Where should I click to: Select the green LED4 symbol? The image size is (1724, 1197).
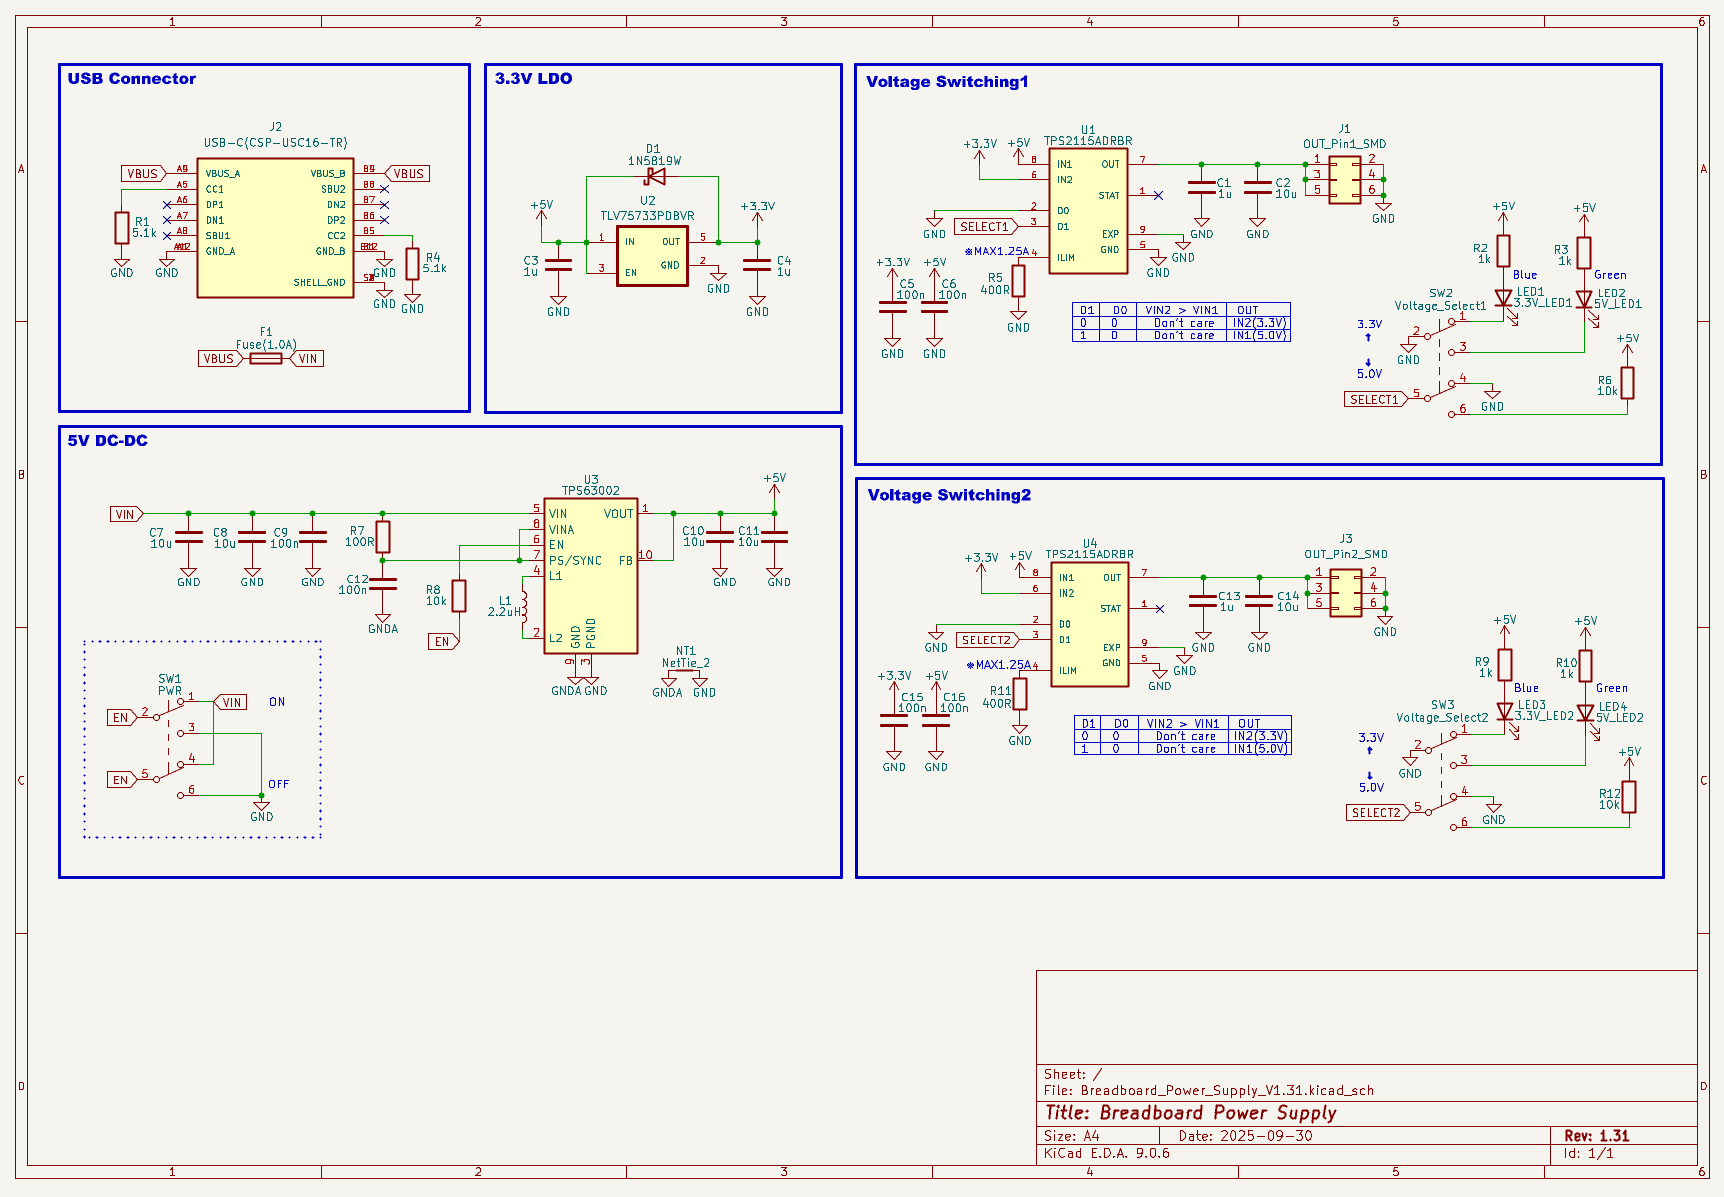(x=1585, y=713)
